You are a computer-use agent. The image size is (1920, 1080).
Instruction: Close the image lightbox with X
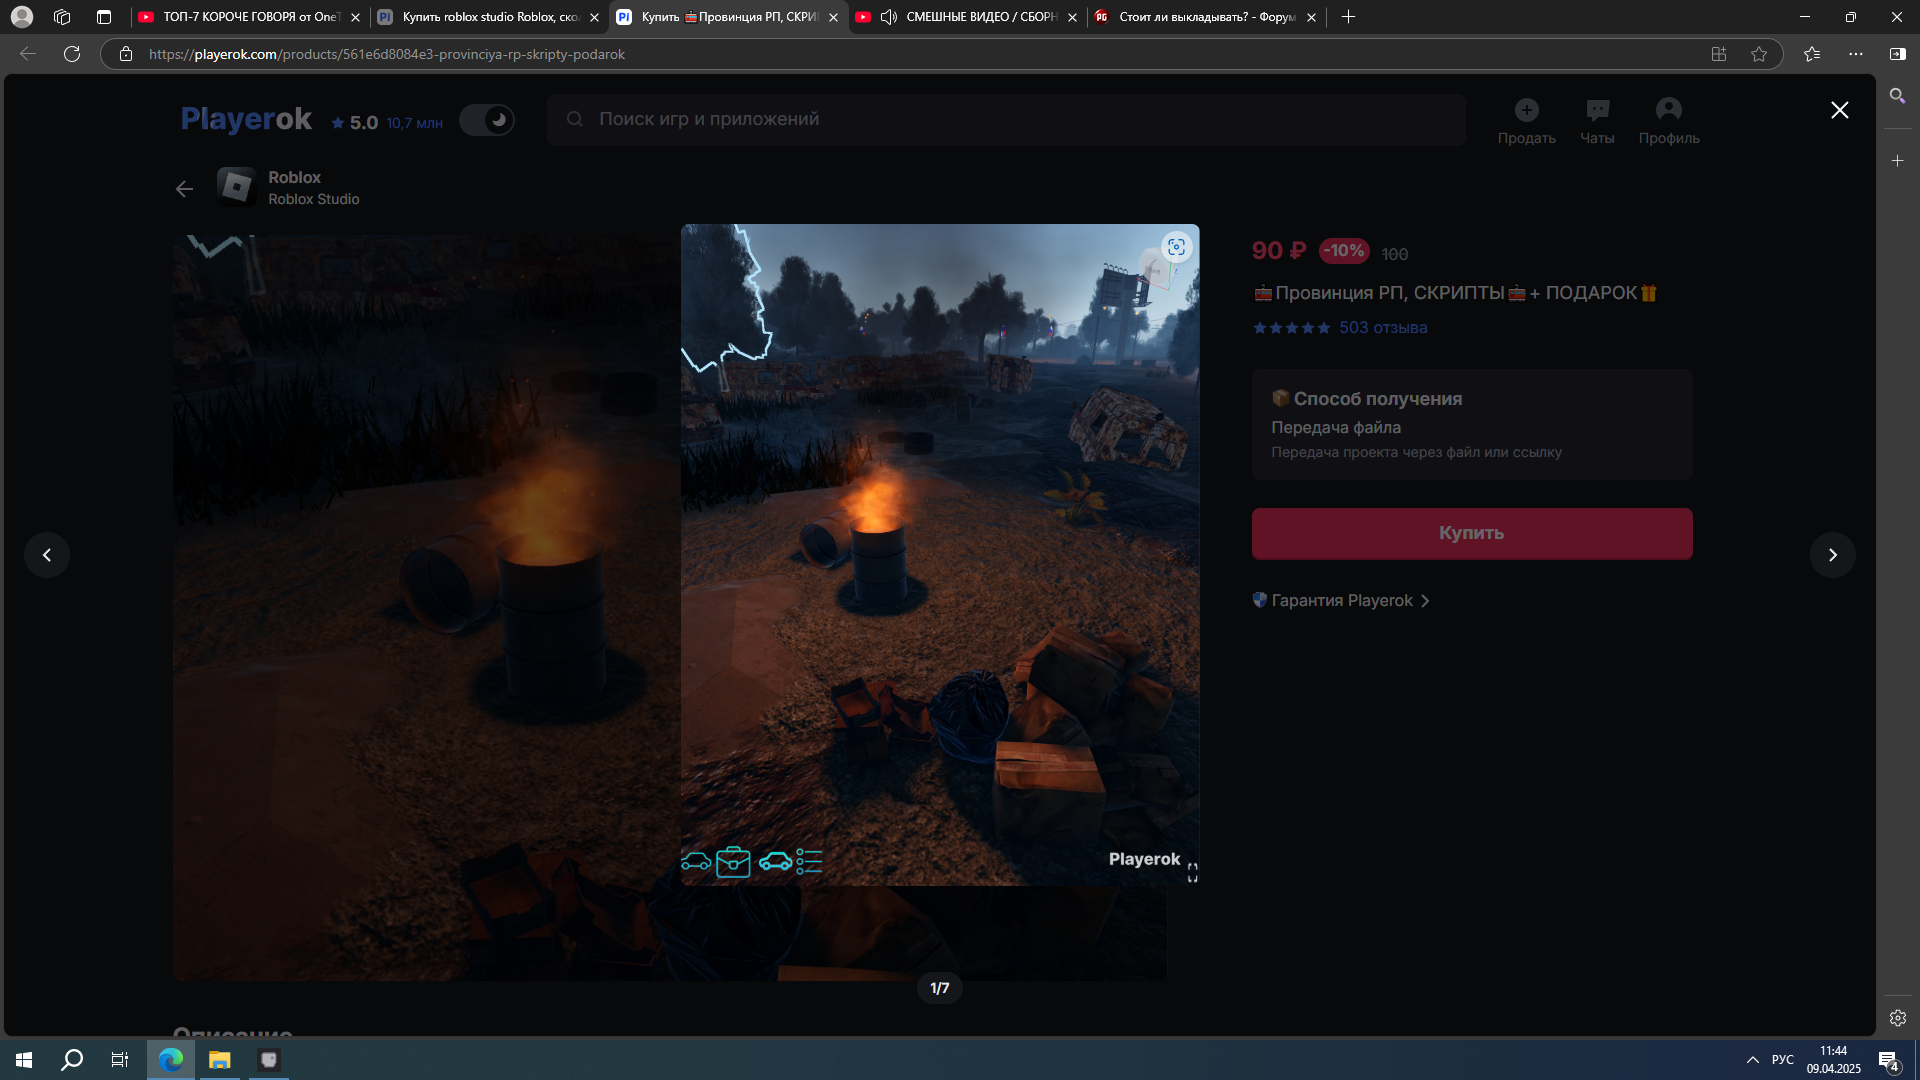coord(1839,110)
